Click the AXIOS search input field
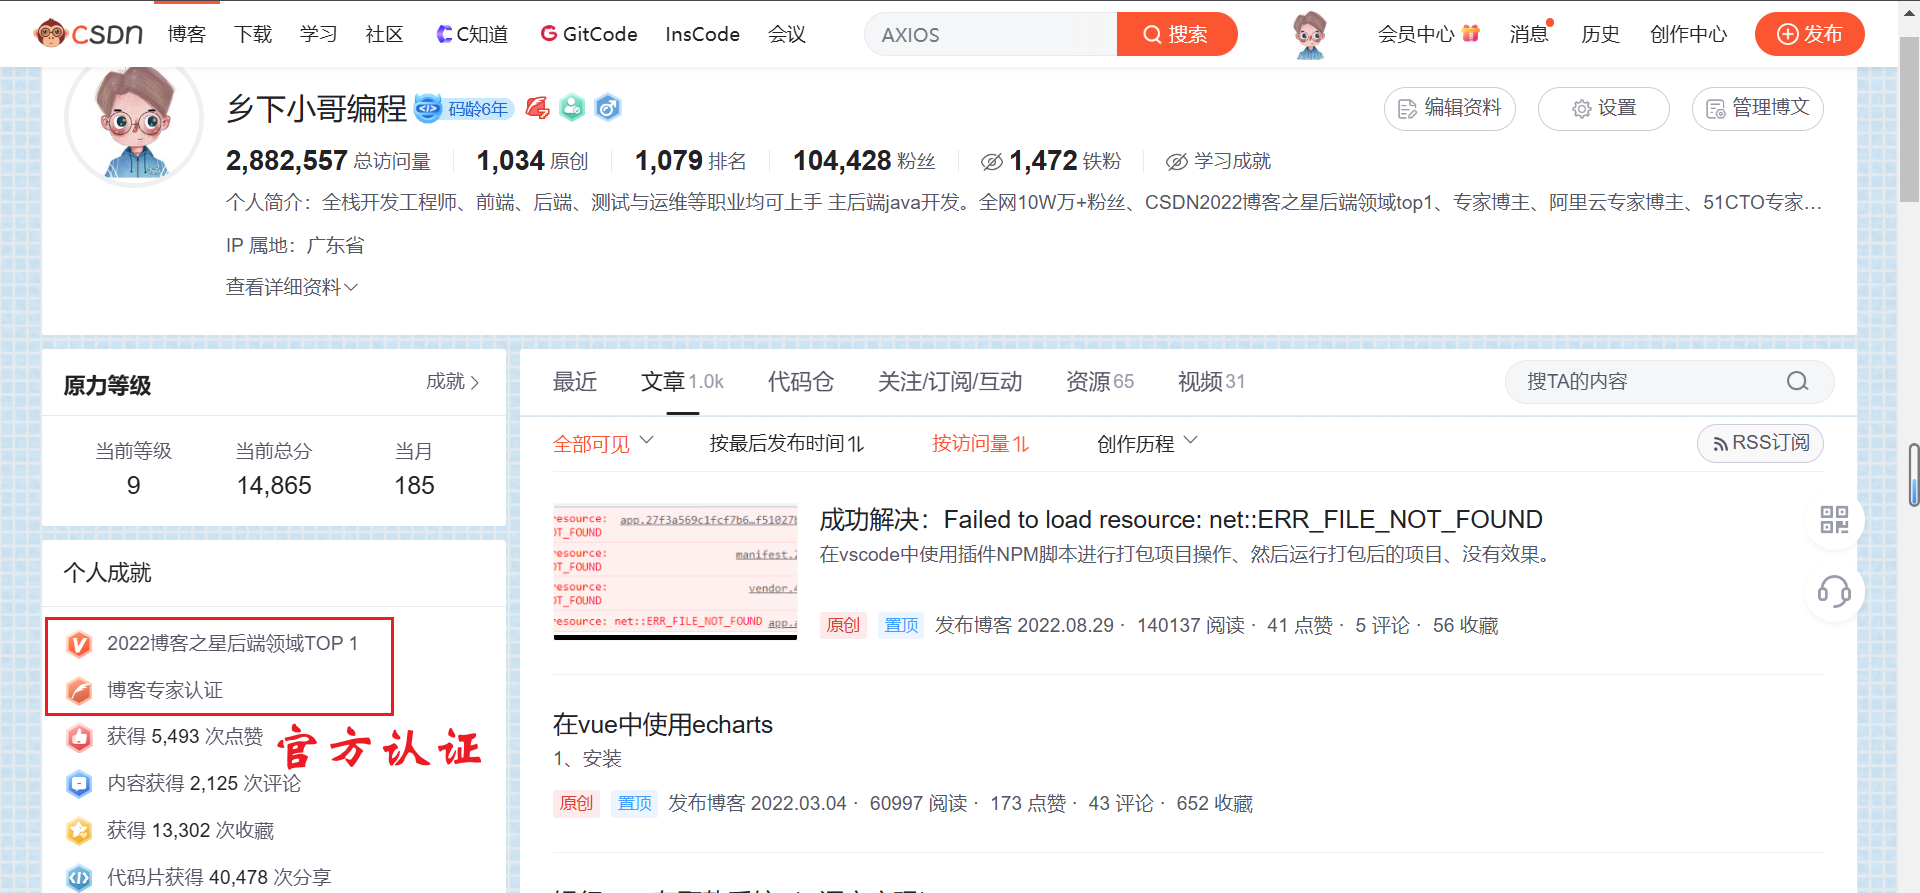This screenshot has height=893, width=1920. 990,35
